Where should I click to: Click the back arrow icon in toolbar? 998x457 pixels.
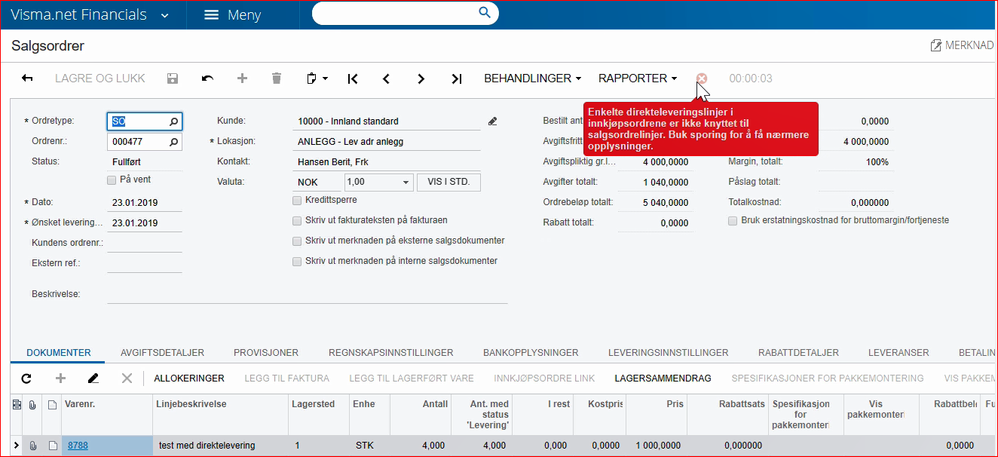coord(27,78)
